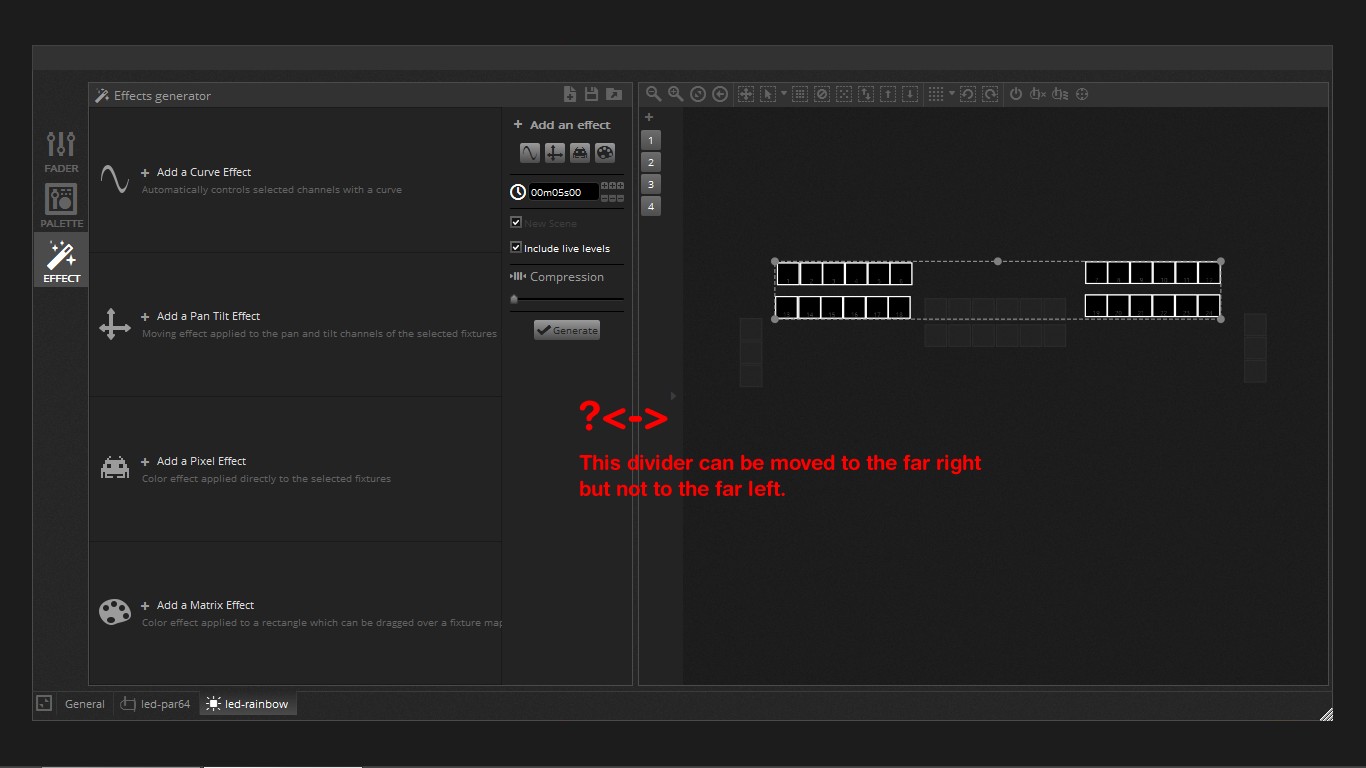Click the up-down arrows invert icon
This screenshot has width=1366, height=768.
[x=866, y=94]
